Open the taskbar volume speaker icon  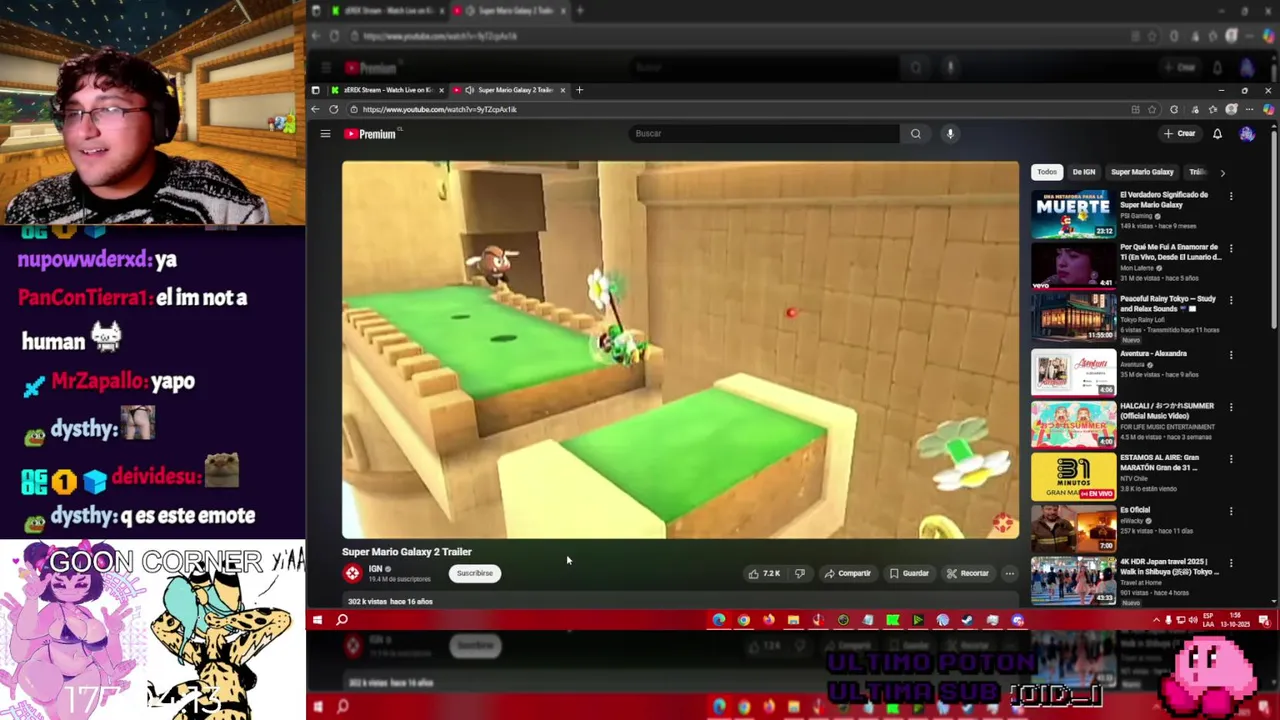point(1191,620)
